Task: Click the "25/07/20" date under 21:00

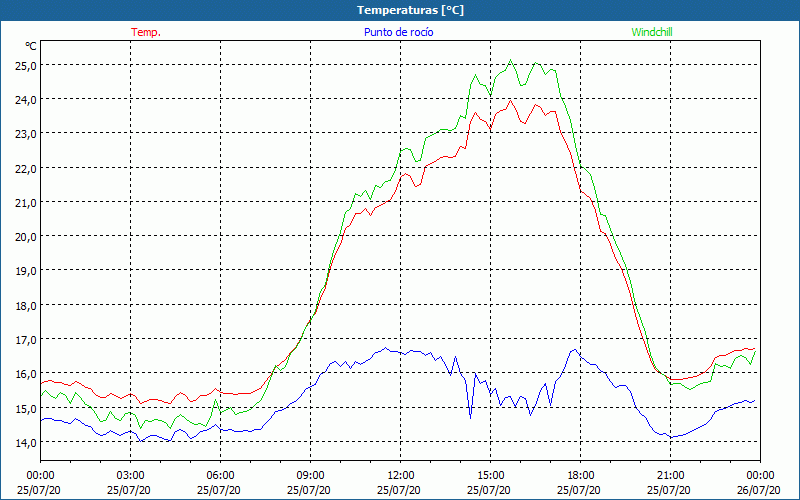Action: tap(669, 490)
